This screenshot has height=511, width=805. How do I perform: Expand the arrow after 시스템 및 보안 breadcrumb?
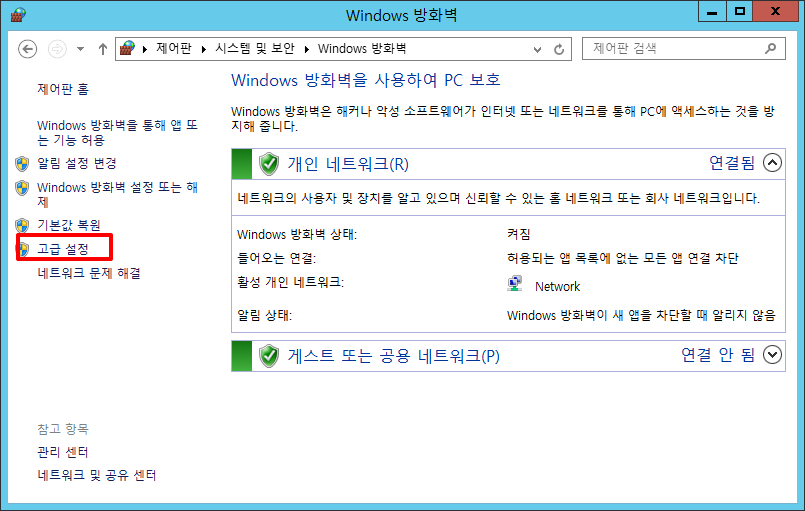(306, 49)
